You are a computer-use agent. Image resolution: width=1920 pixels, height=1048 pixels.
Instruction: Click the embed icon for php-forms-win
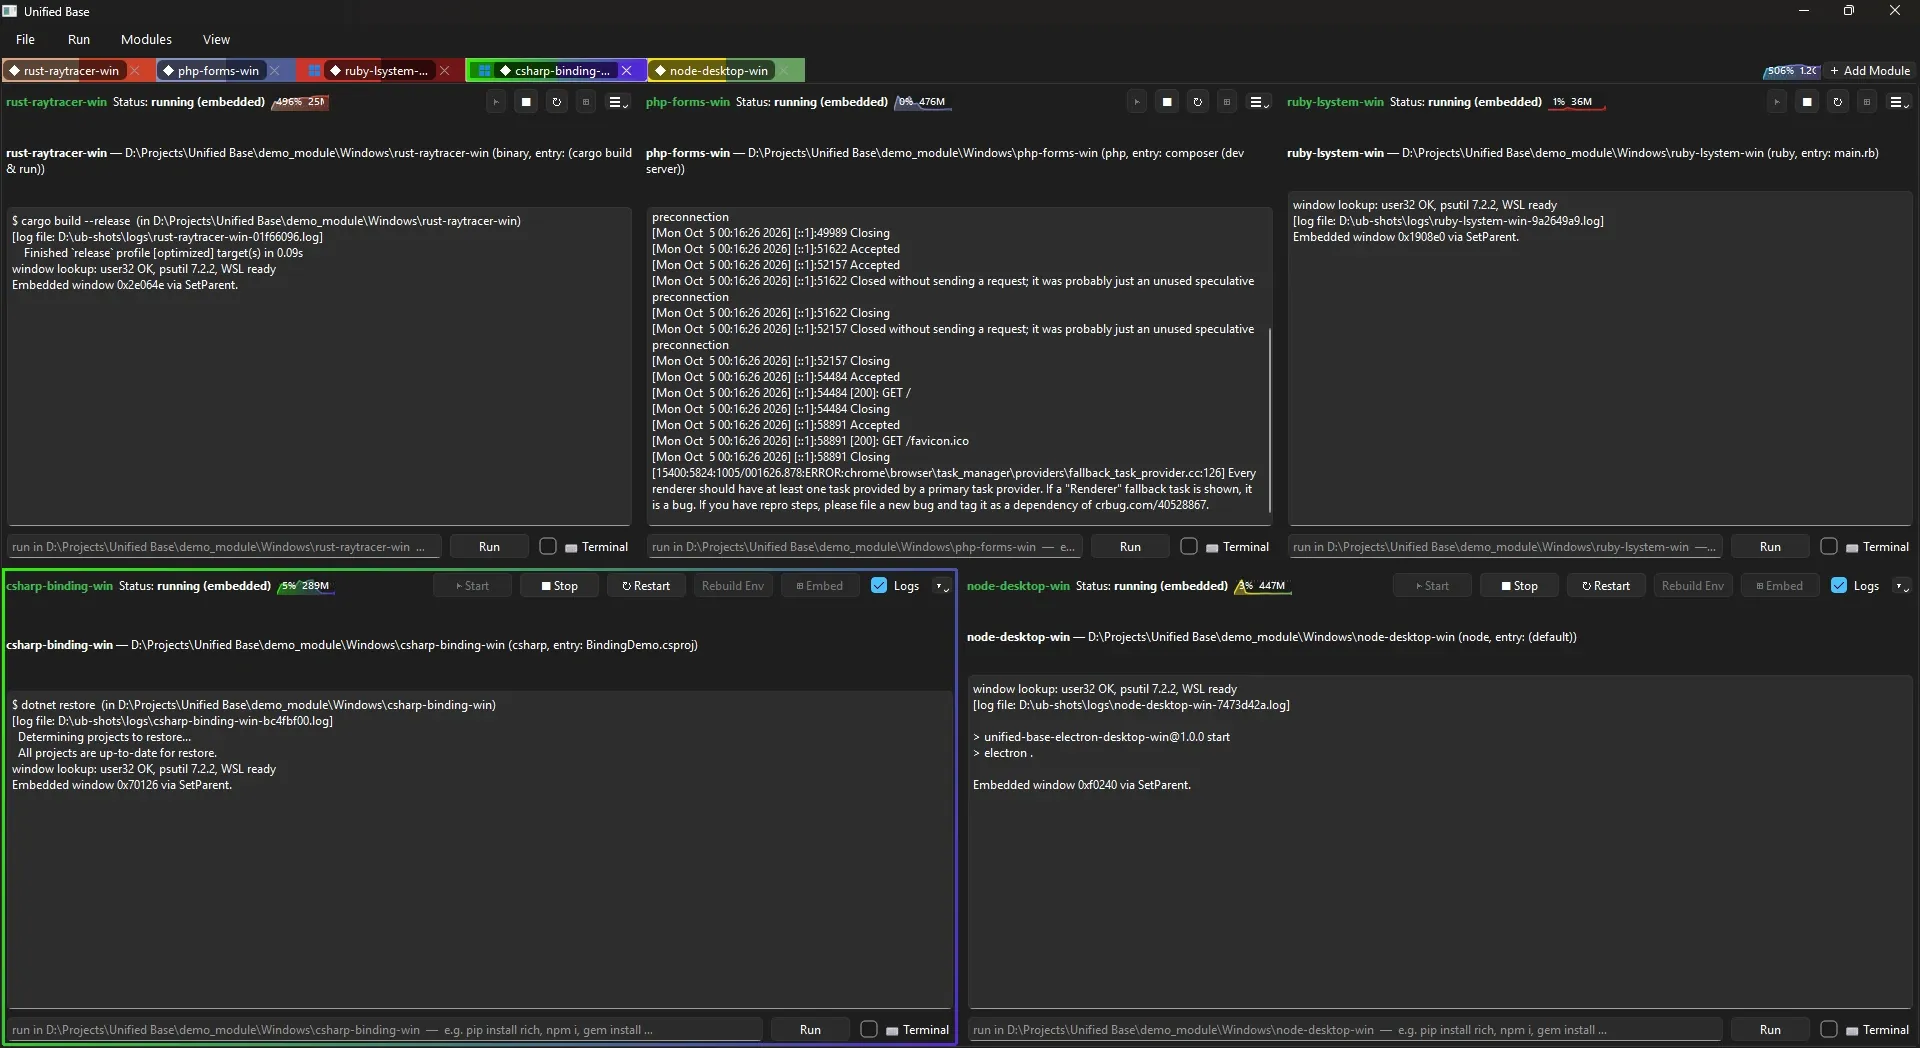point(1227,102)
